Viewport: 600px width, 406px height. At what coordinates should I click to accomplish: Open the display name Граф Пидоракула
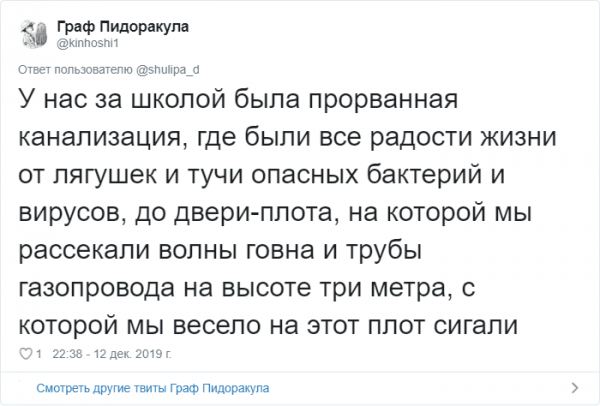point(123,27)
